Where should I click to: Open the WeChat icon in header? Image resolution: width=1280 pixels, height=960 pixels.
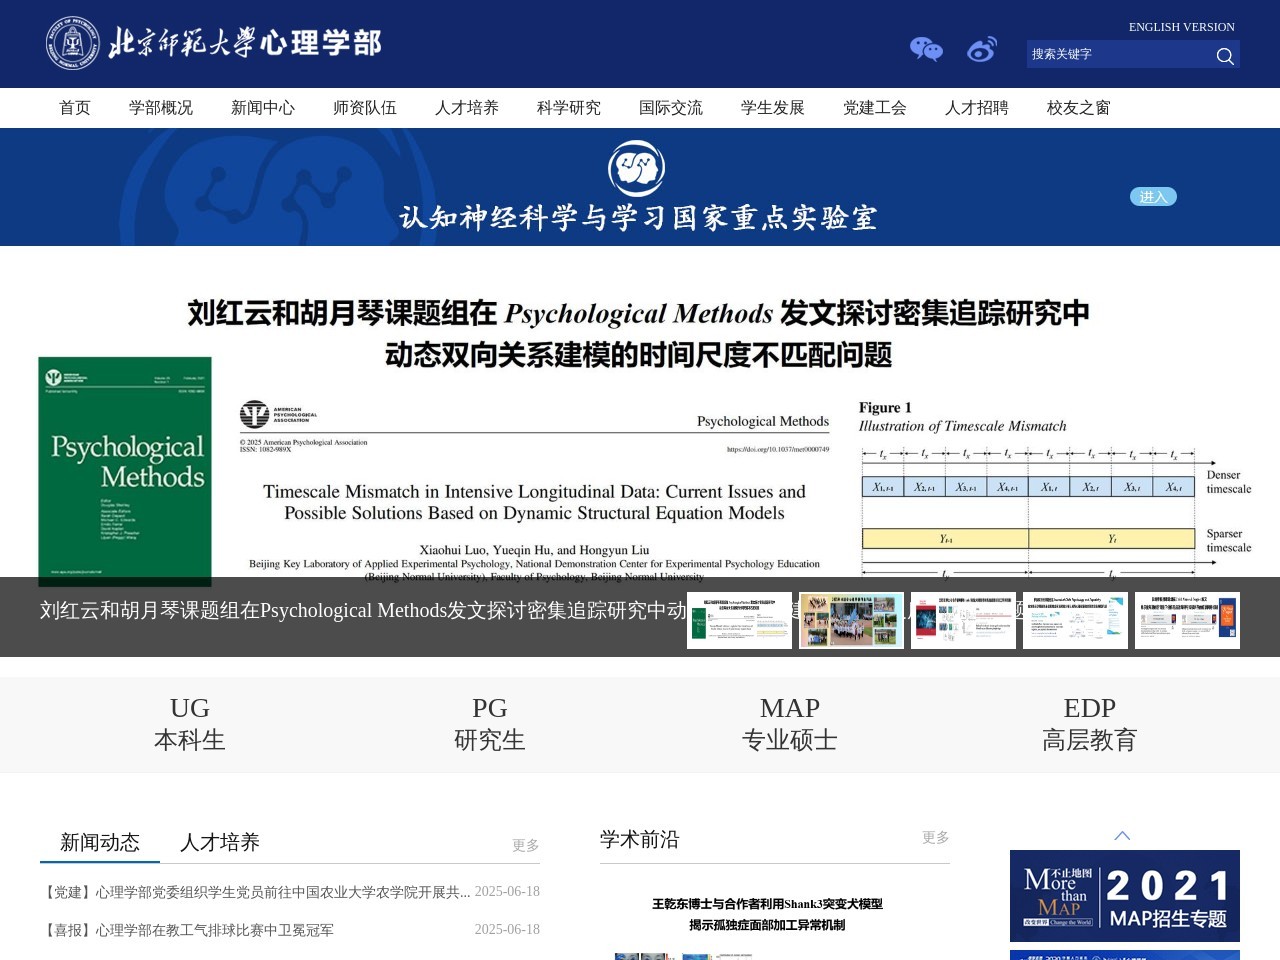point(926,49)
